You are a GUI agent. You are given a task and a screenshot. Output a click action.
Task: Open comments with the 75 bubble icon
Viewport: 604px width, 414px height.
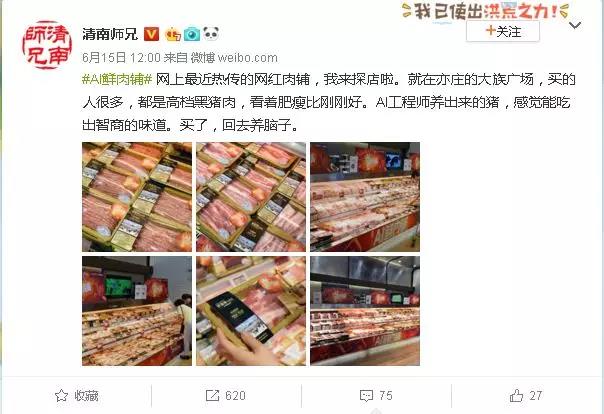[366, 396]
